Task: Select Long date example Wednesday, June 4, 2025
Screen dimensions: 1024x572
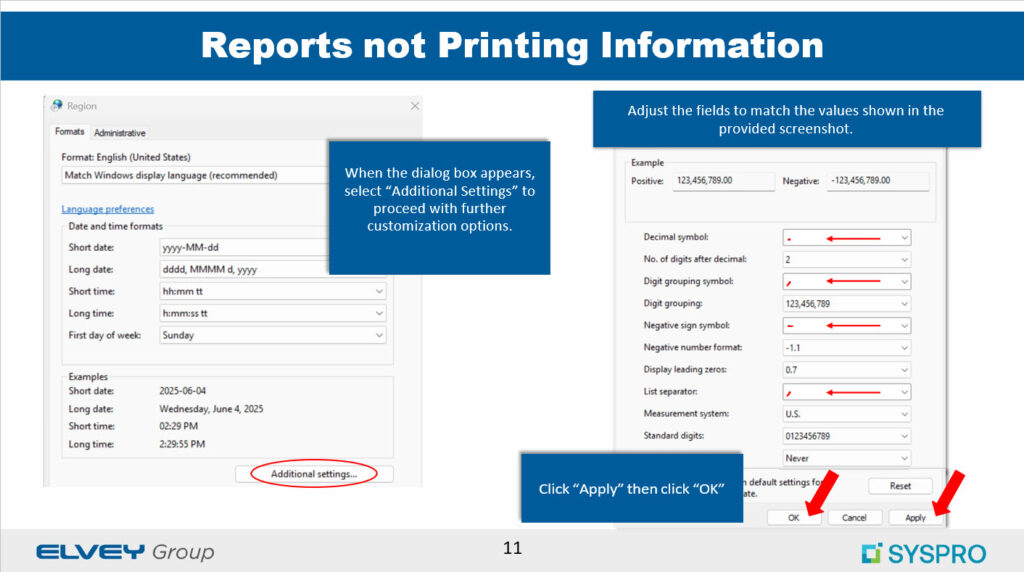Action: 211,409
